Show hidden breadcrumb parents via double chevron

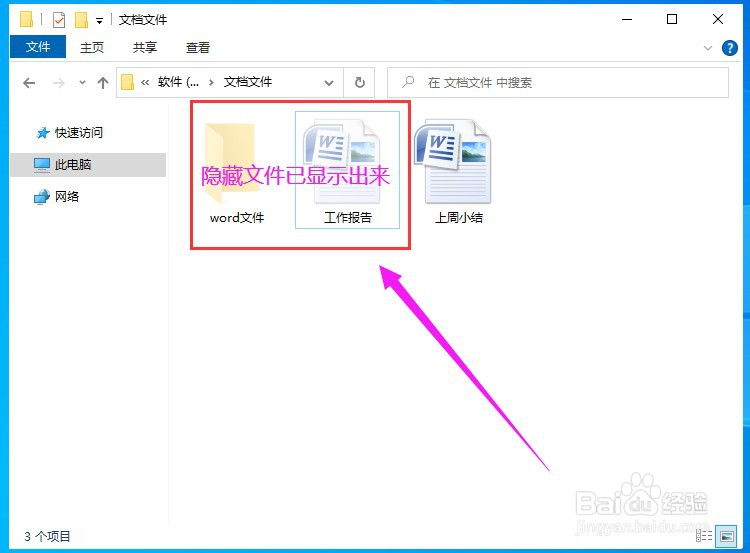[145, 83]
